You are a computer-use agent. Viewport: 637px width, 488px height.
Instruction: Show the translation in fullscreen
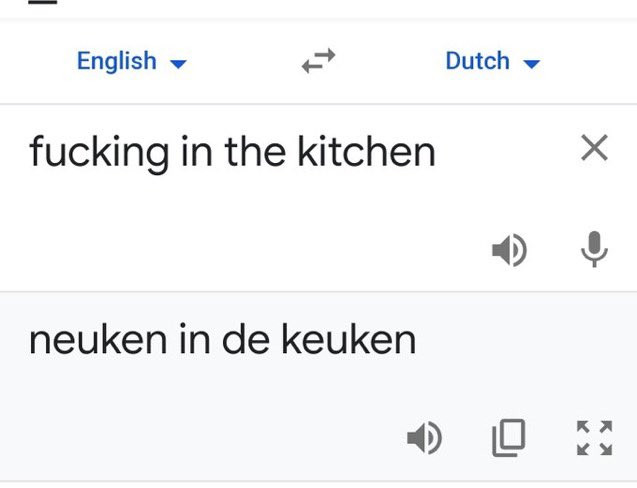(594, 436)
